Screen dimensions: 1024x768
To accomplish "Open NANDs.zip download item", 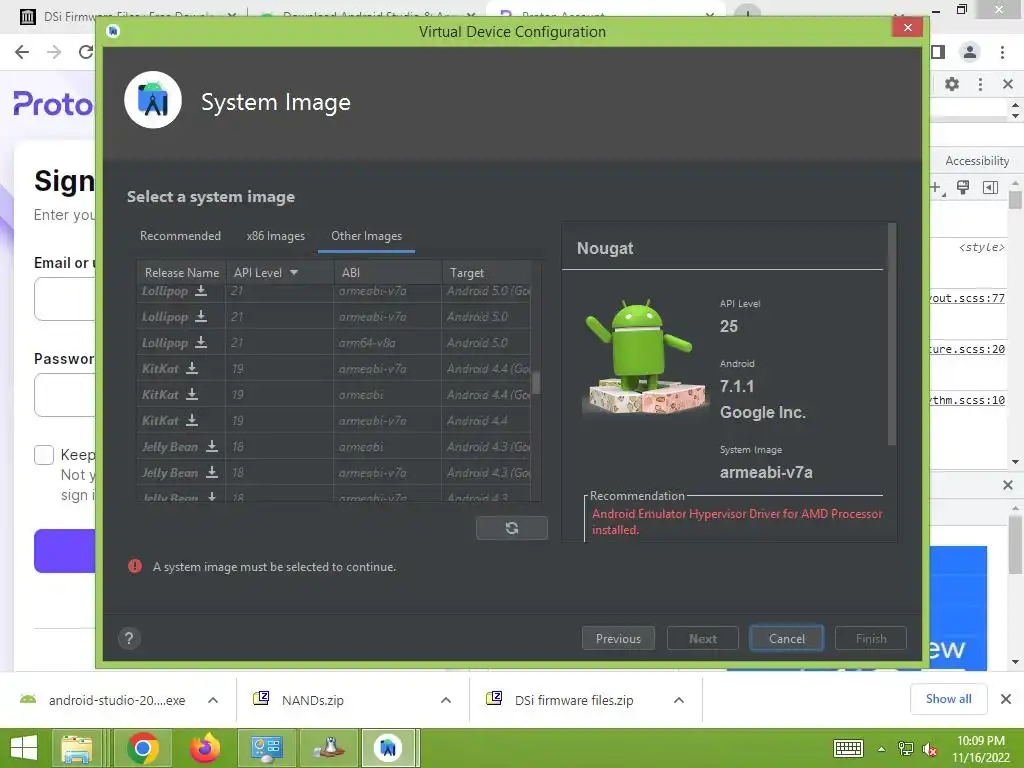I will click(312, 700).
